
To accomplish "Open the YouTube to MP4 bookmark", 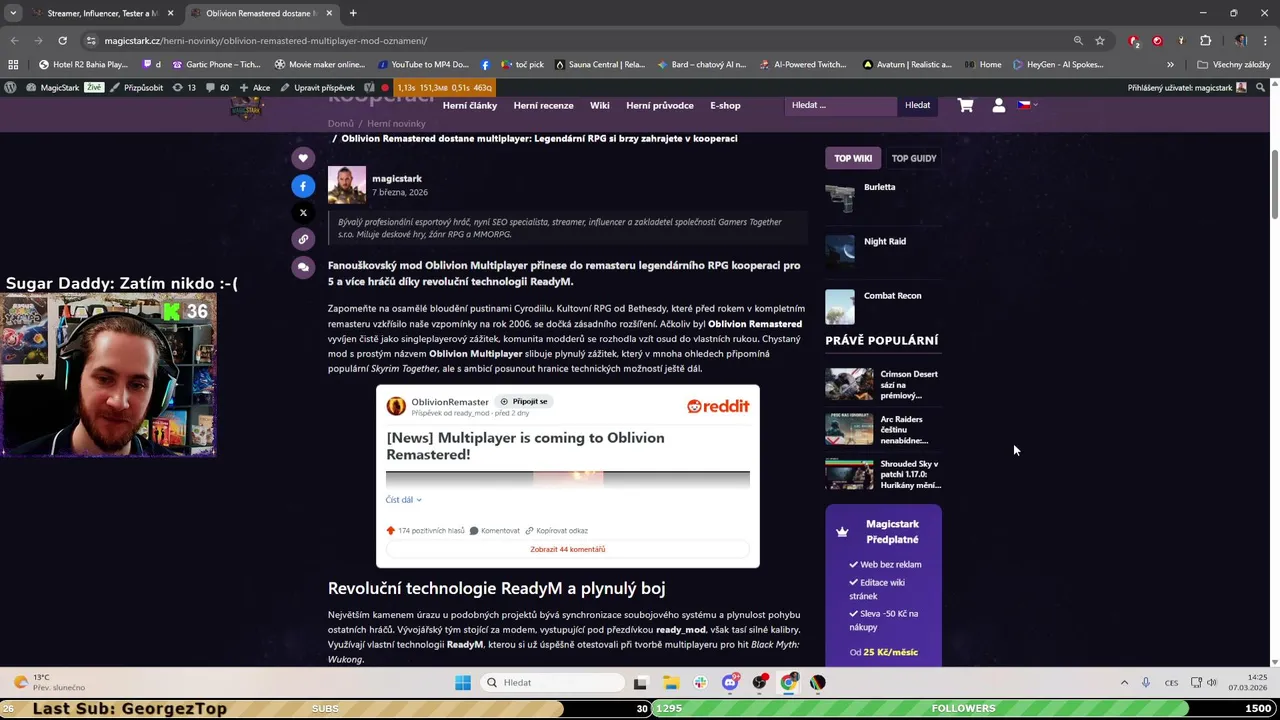I will click(x=423, y=64).
